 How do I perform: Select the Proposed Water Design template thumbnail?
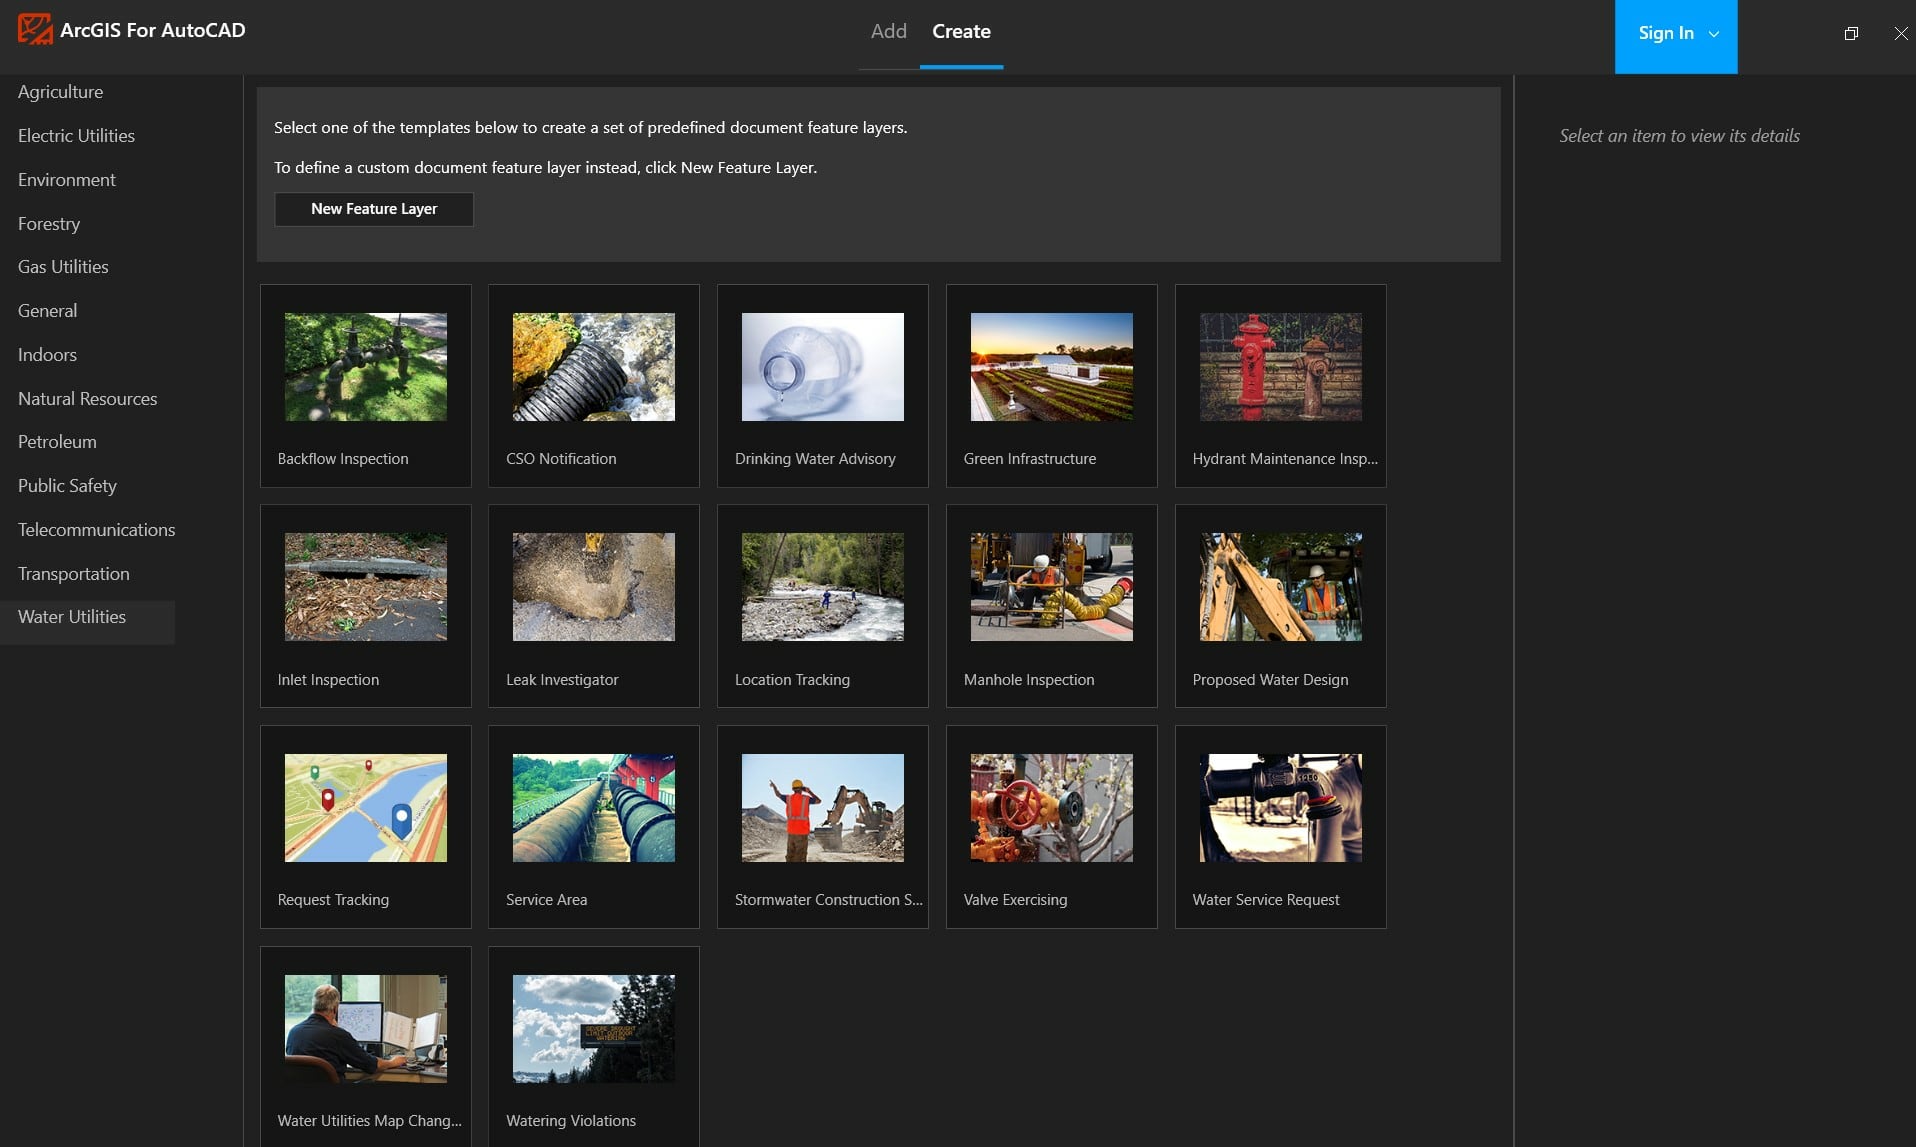click(1281, 587)
